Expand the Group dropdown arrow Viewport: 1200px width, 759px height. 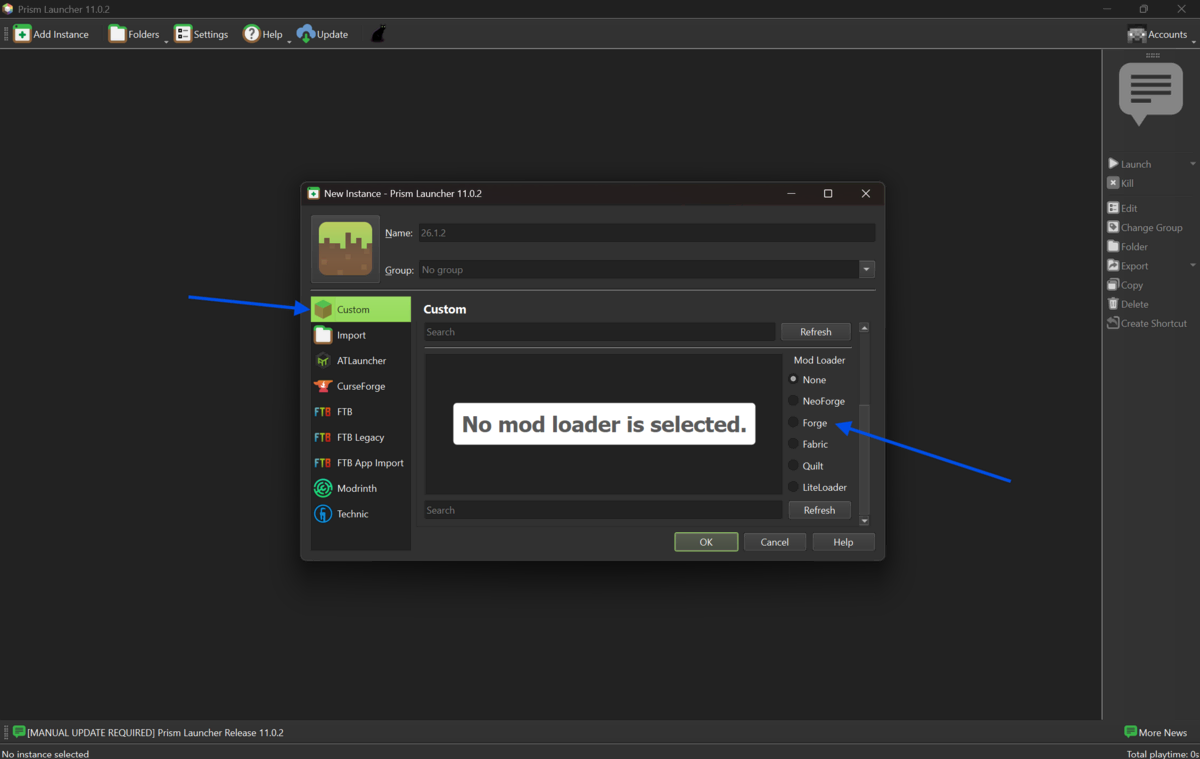click(867, 270)
